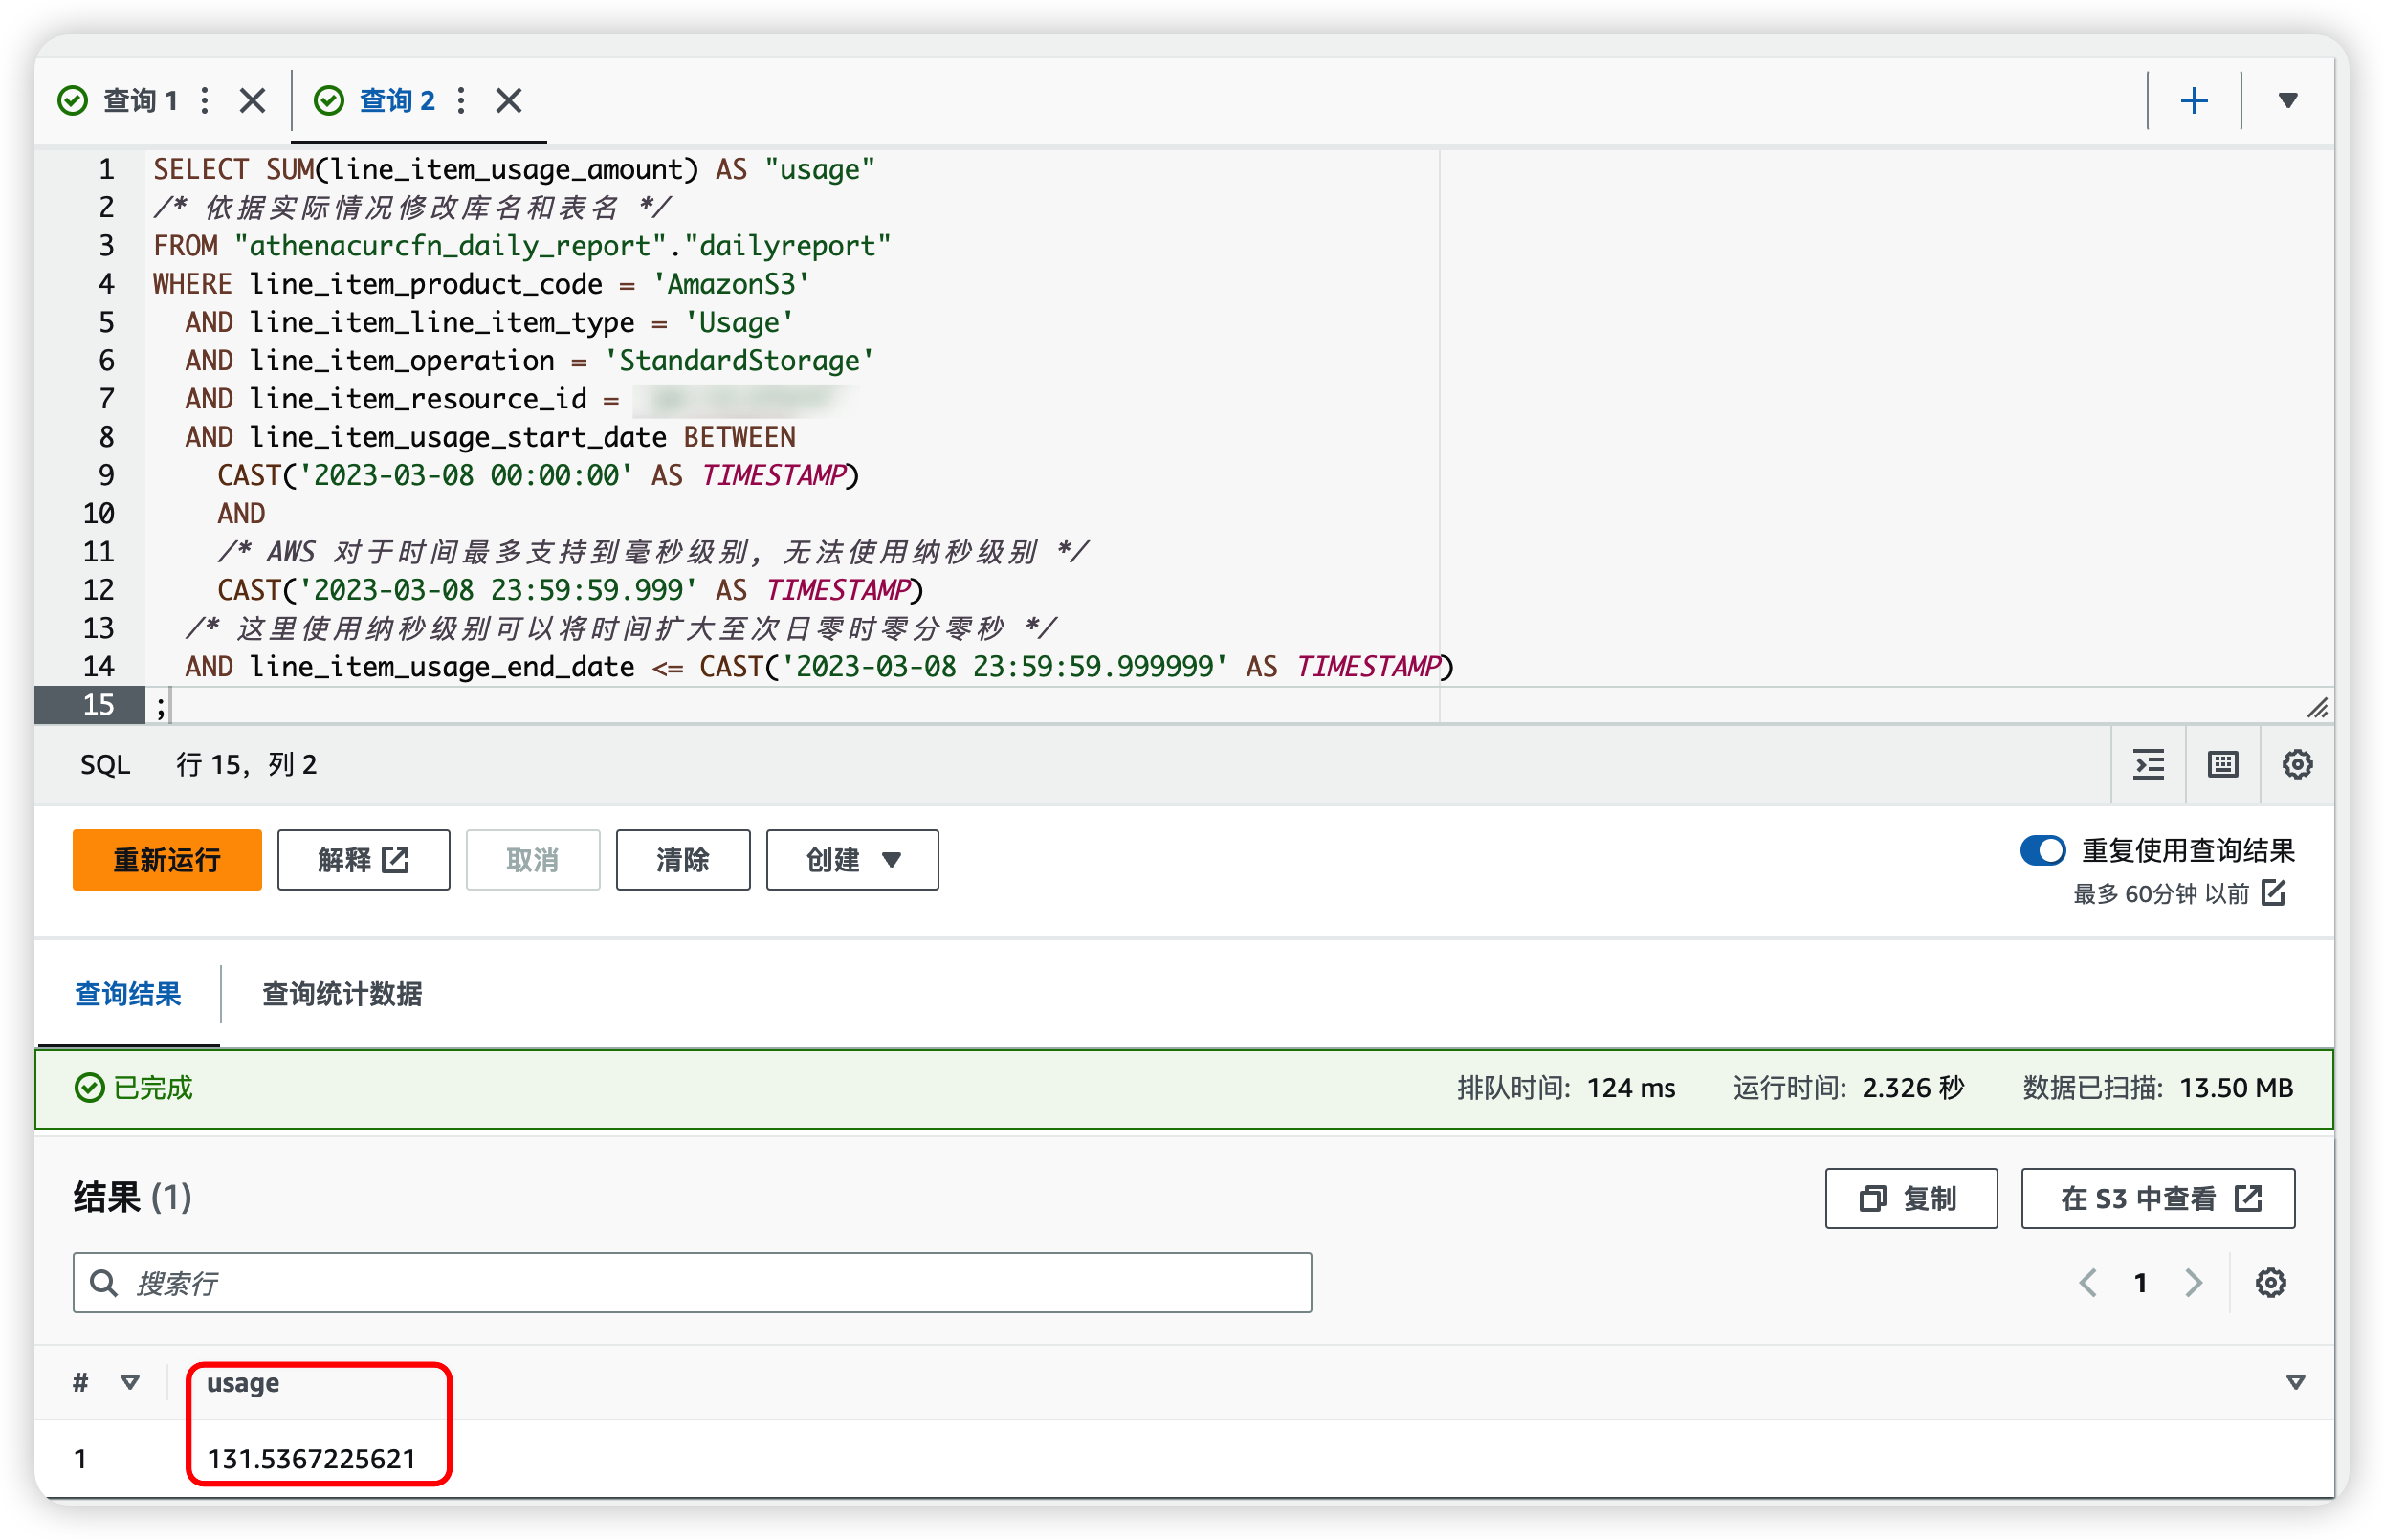Open editor settings gear icon
The width and height of the screenshot is (2384, 1540).
pyautogui.click(x=2297, y=765)
